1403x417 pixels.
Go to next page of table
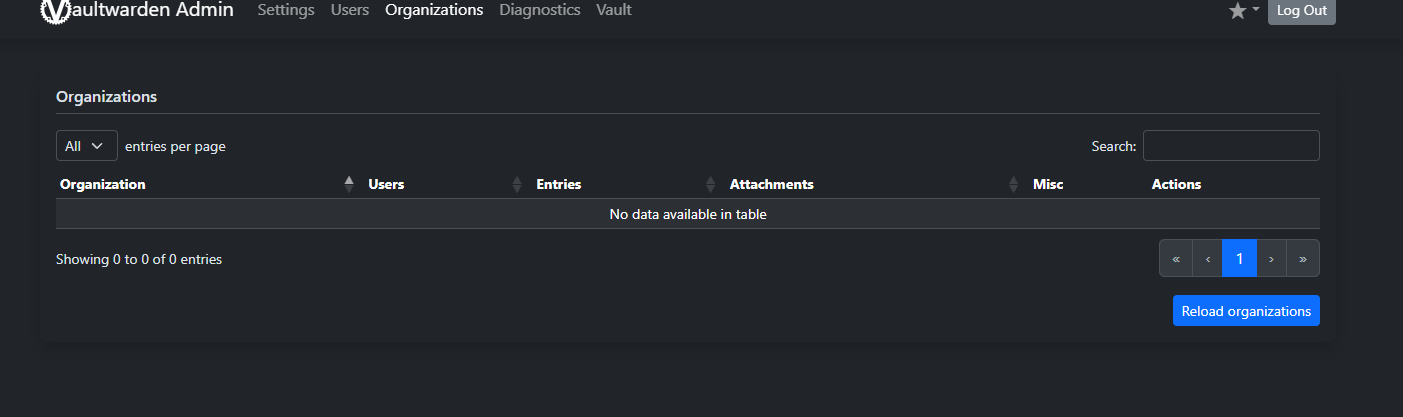(x=1271, y=258)
